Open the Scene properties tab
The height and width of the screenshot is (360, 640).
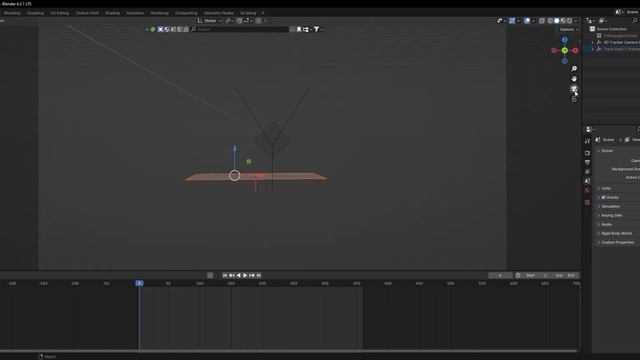pyautogui.click(x=587, y=181)
